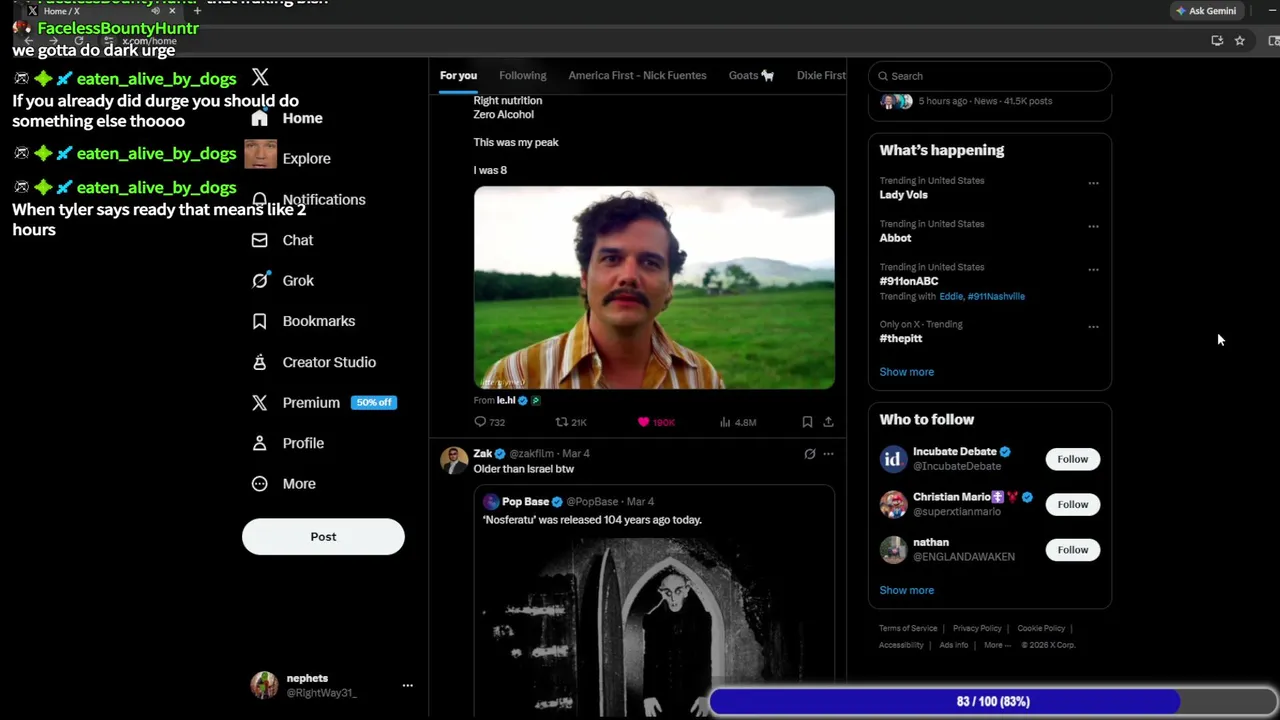Click the magnifier icon in the search box
The height and width of the screenshot is (720, 1280).
point(883,76)
